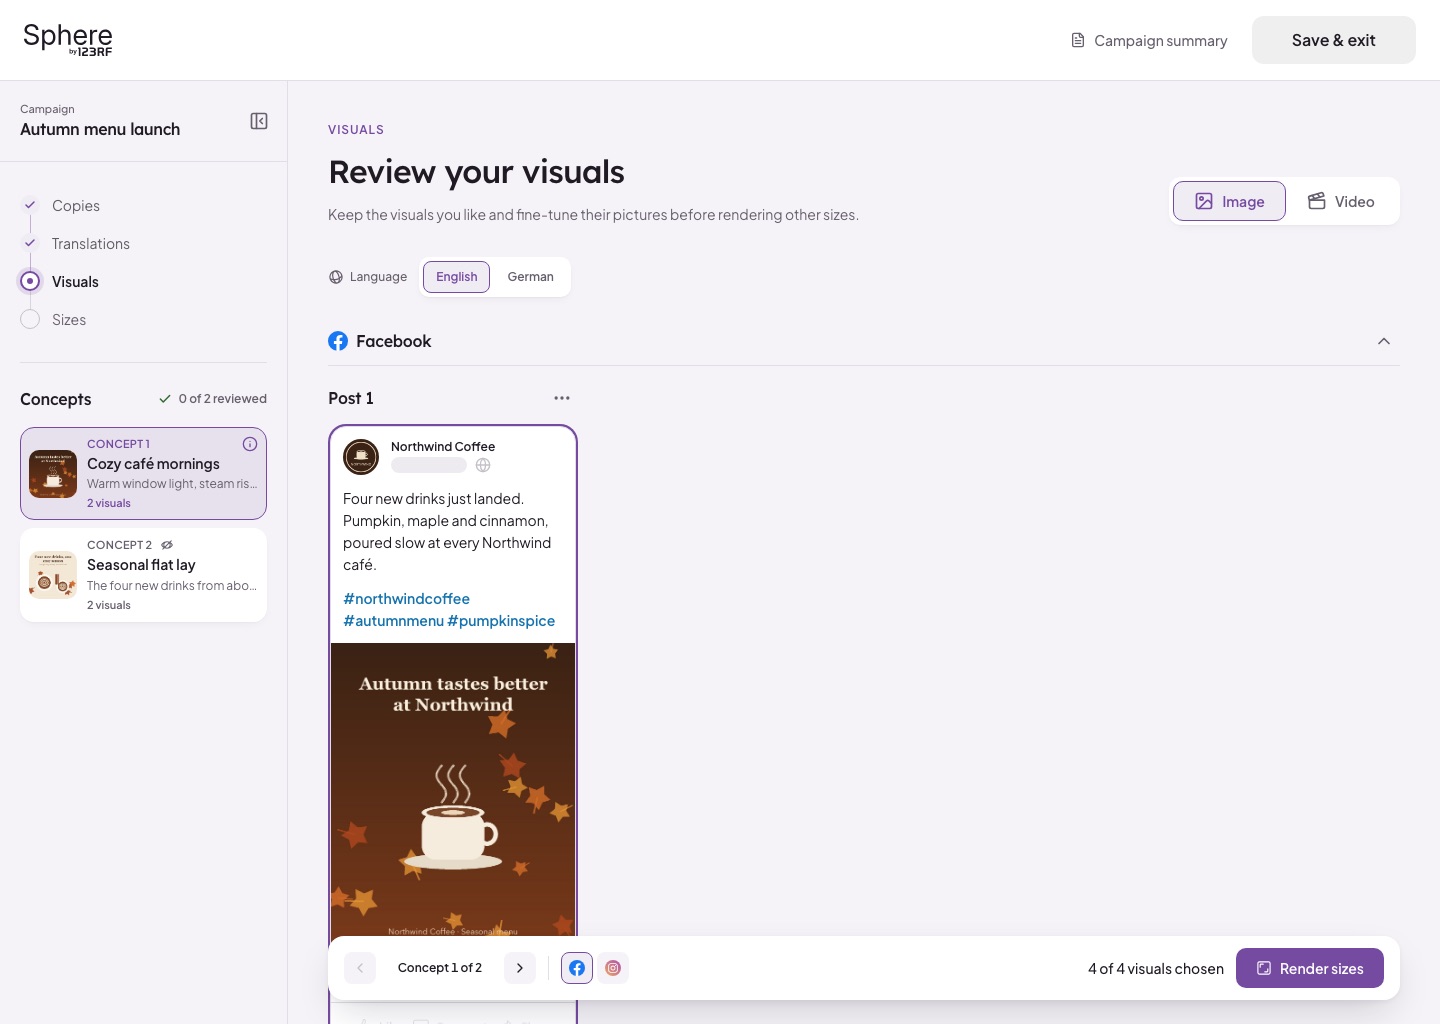Click the autumn coffee cup post image
Viewport: 1440px width, 1024px height.
pyautogui.click(x=453, y=790)
